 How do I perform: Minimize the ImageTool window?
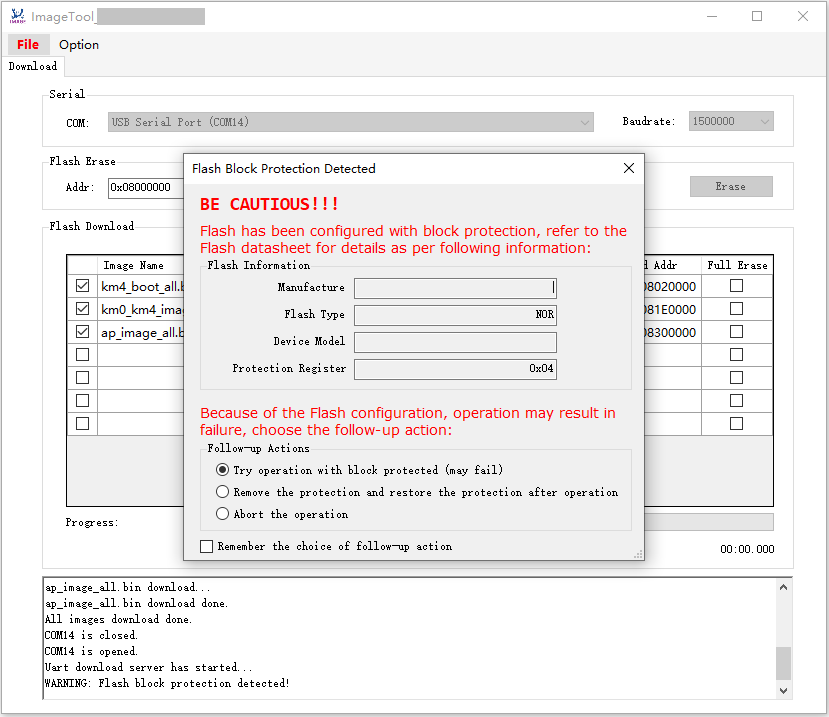coord(711,16)
